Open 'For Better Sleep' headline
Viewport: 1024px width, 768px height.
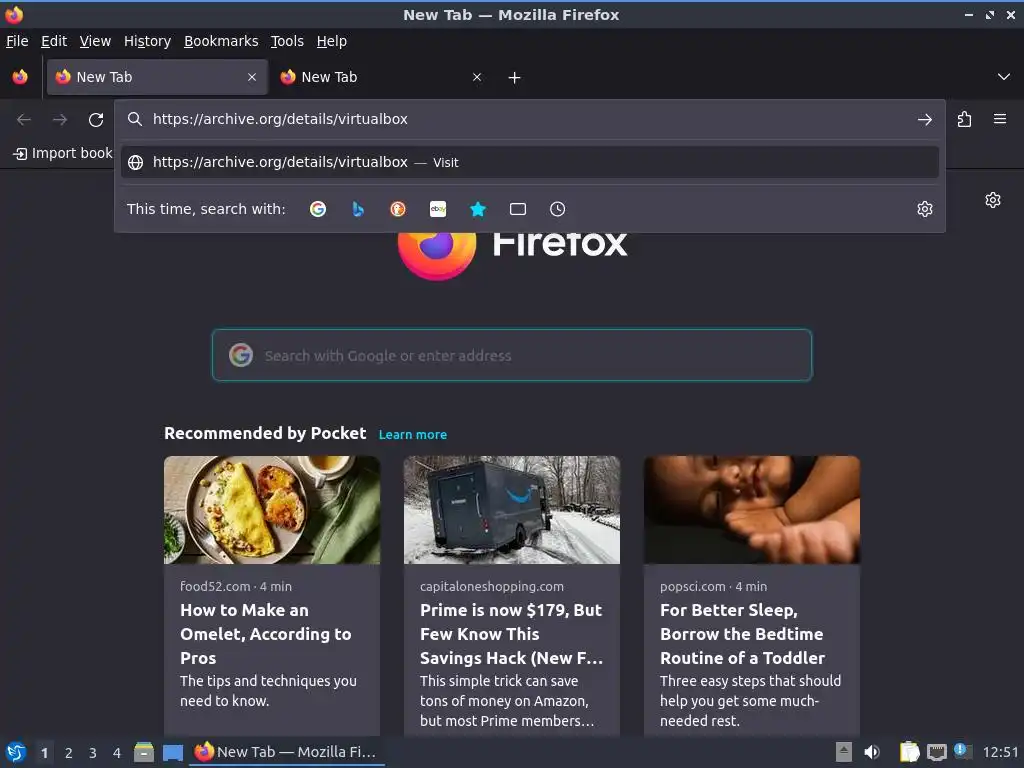tap(743, 634)
